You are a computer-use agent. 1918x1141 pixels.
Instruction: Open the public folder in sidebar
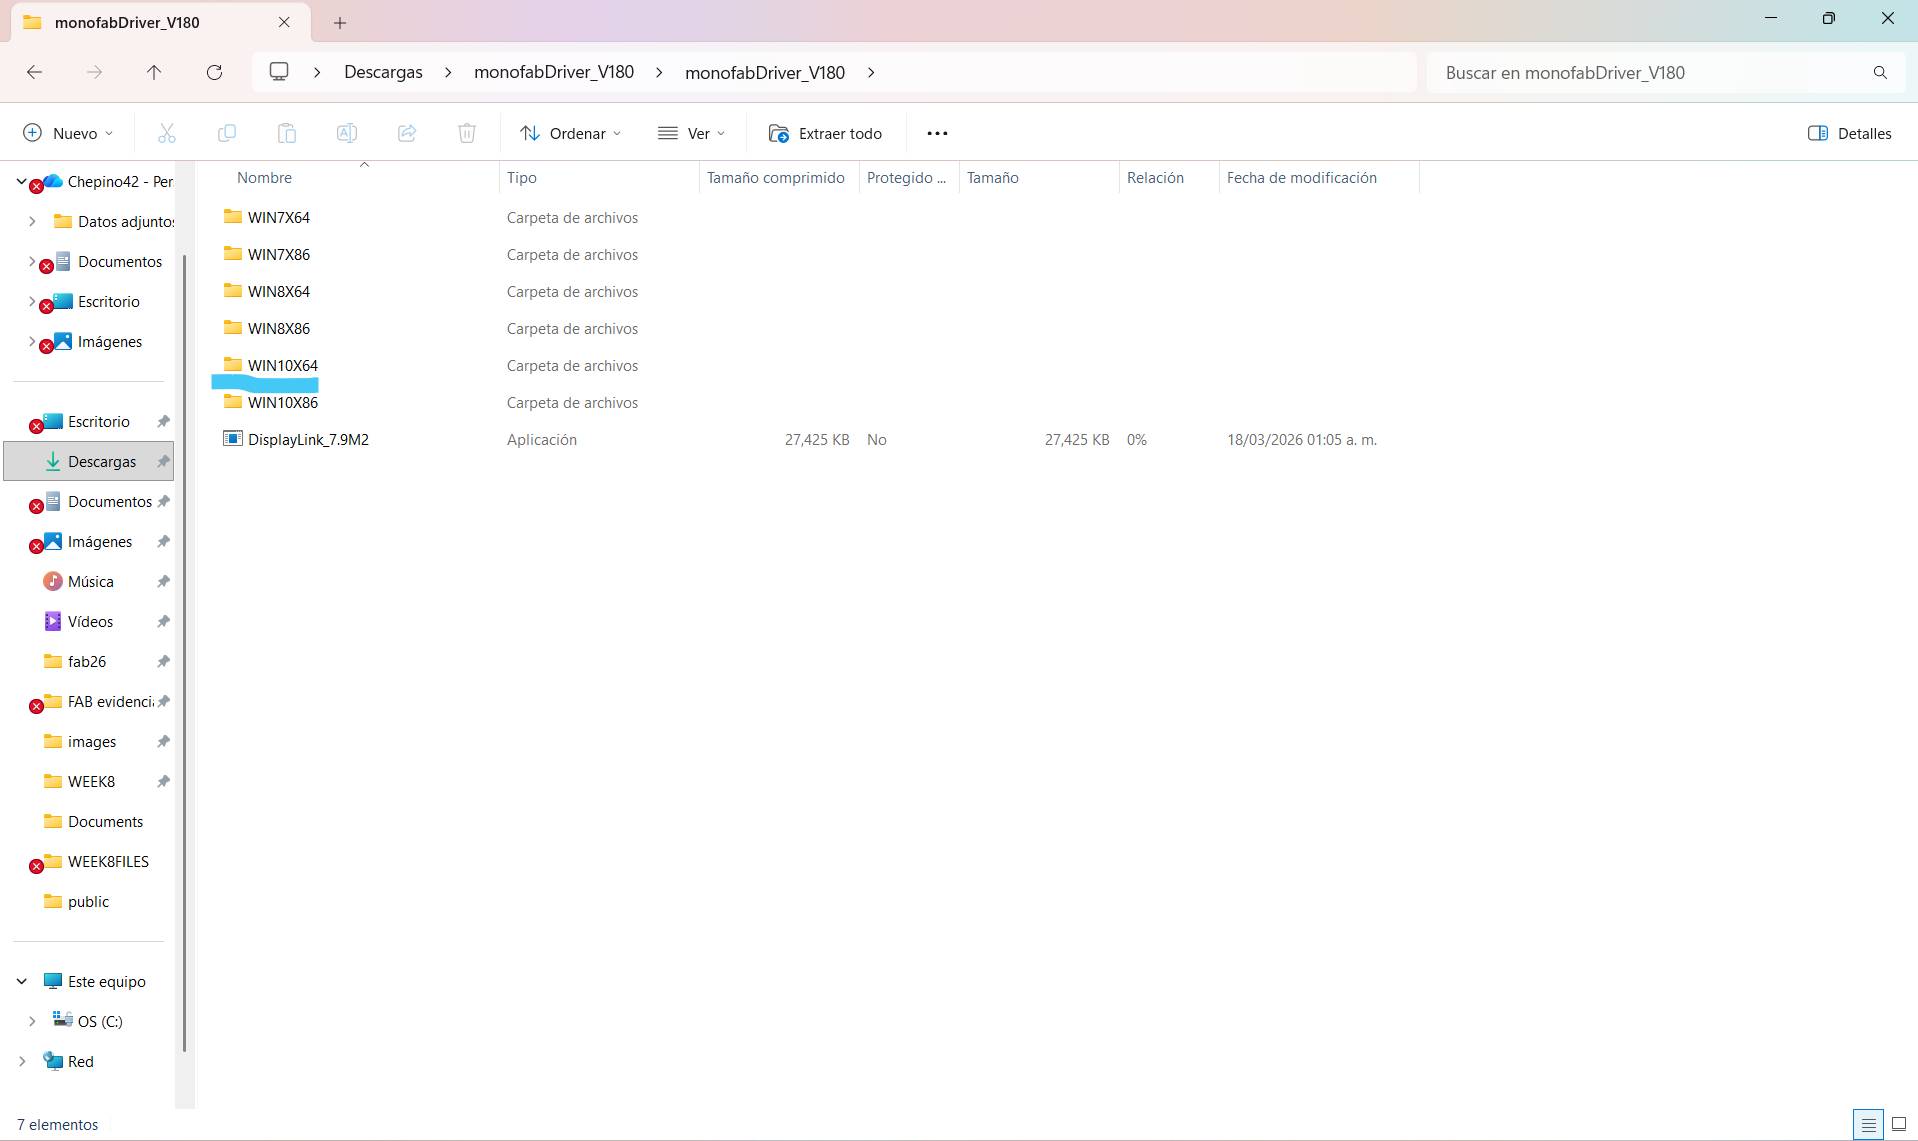tap(88, 902)
